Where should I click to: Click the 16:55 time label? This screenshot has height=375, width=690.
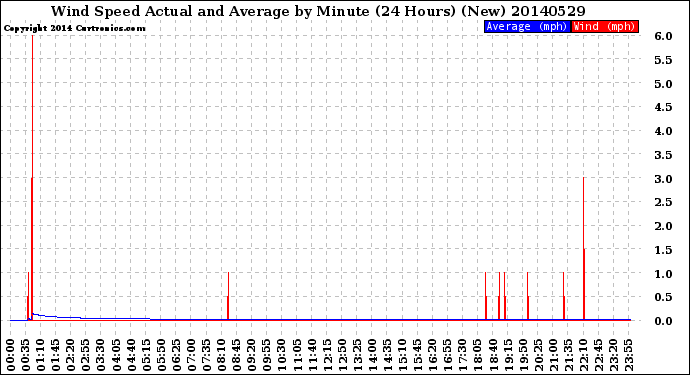[x=448, y=355]
